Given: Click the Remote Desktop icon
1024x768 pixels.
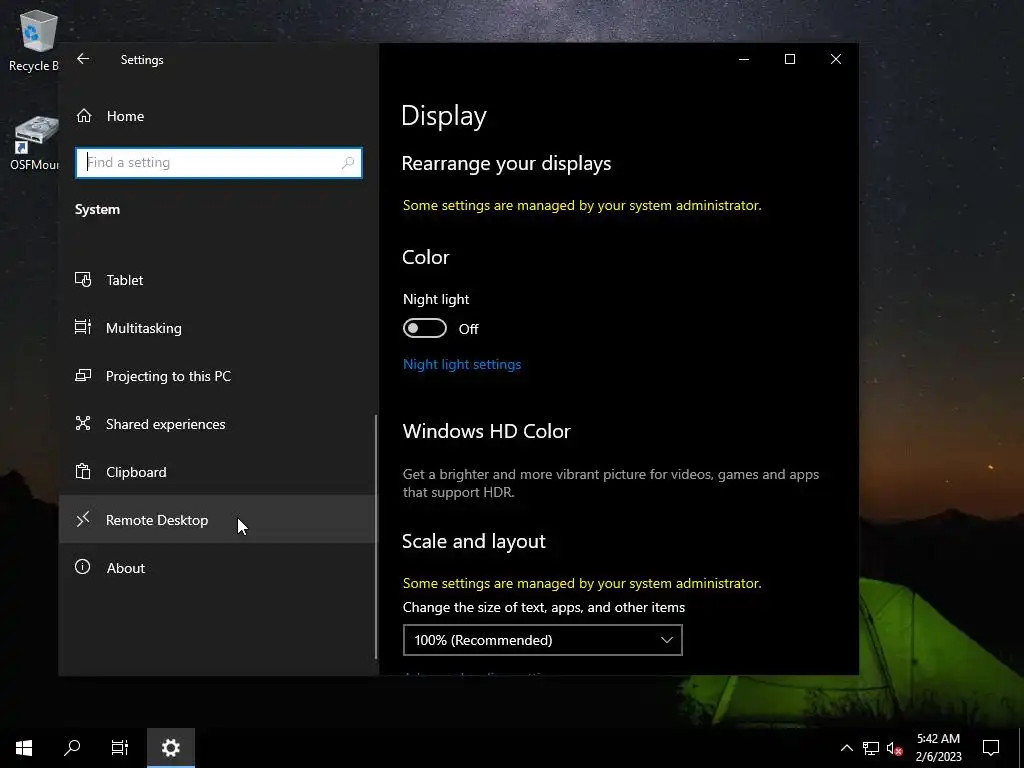Looking at the screenshot, I should coord(83,519).
